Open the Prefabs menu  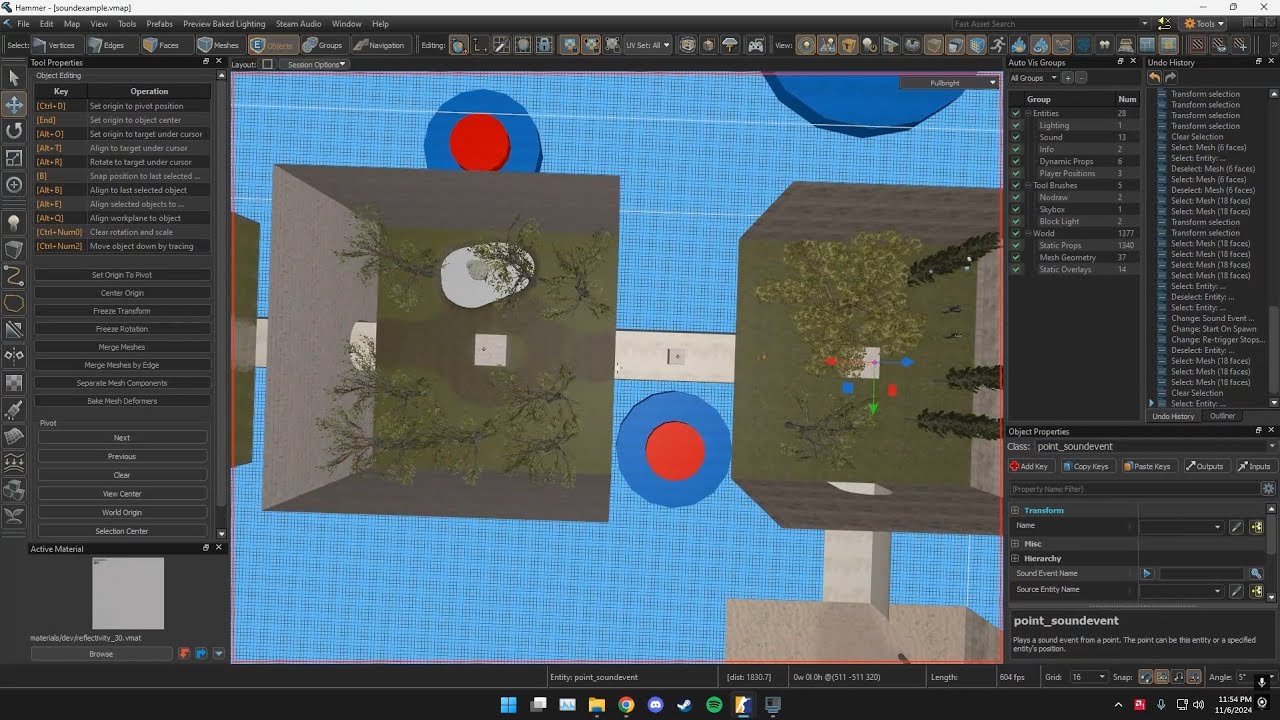point(160,24)
